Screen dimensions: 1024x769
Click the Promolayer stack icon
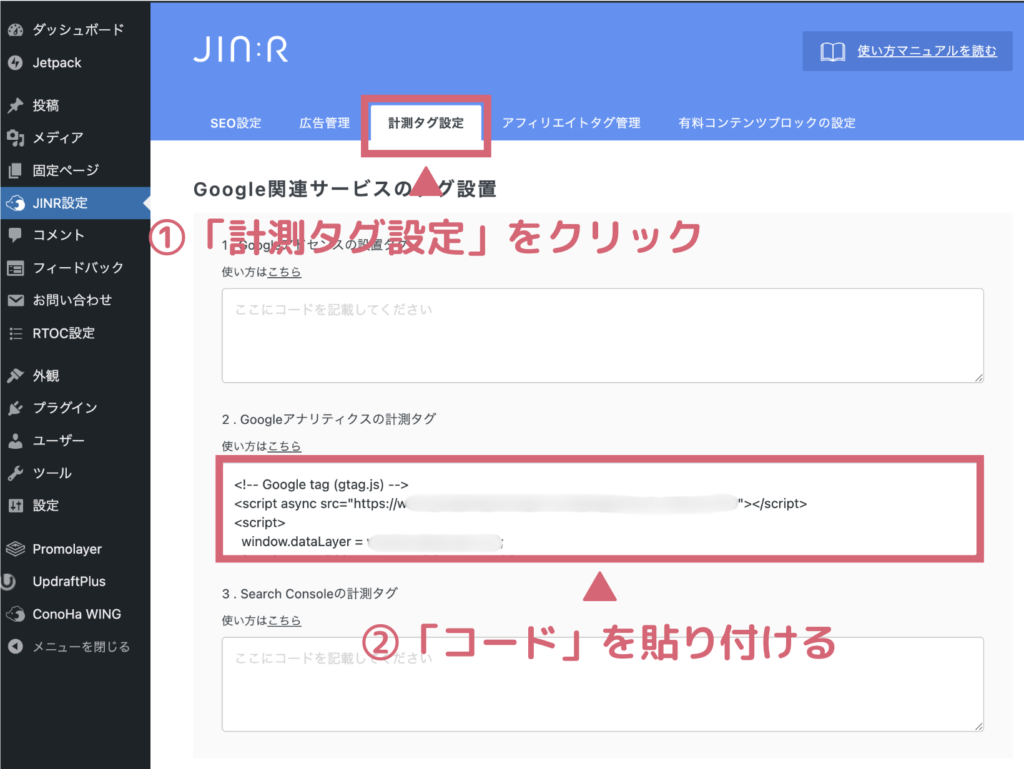click(16, 549)
